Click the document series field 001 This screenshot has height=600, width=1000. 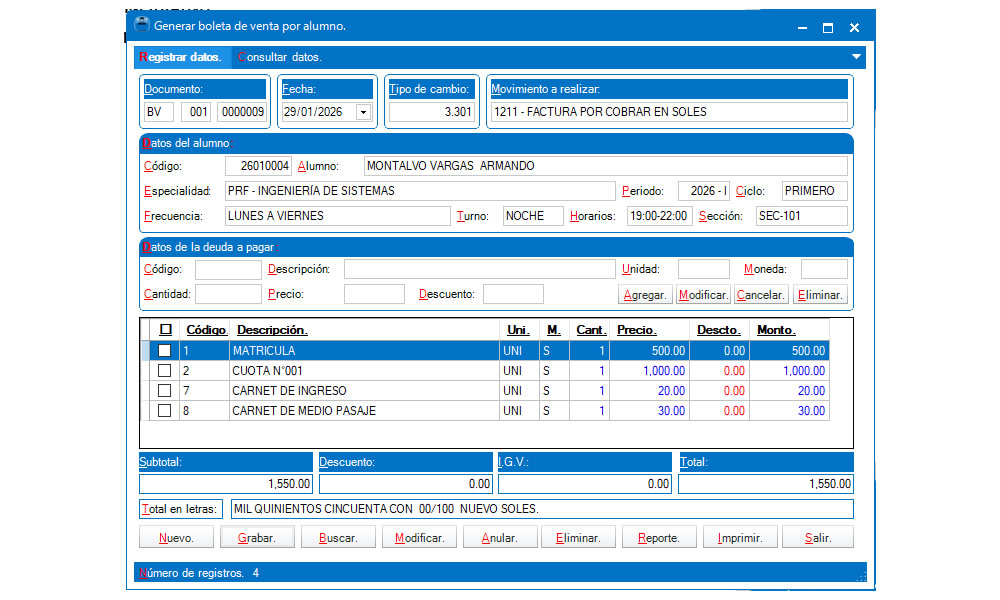[196, 112]
